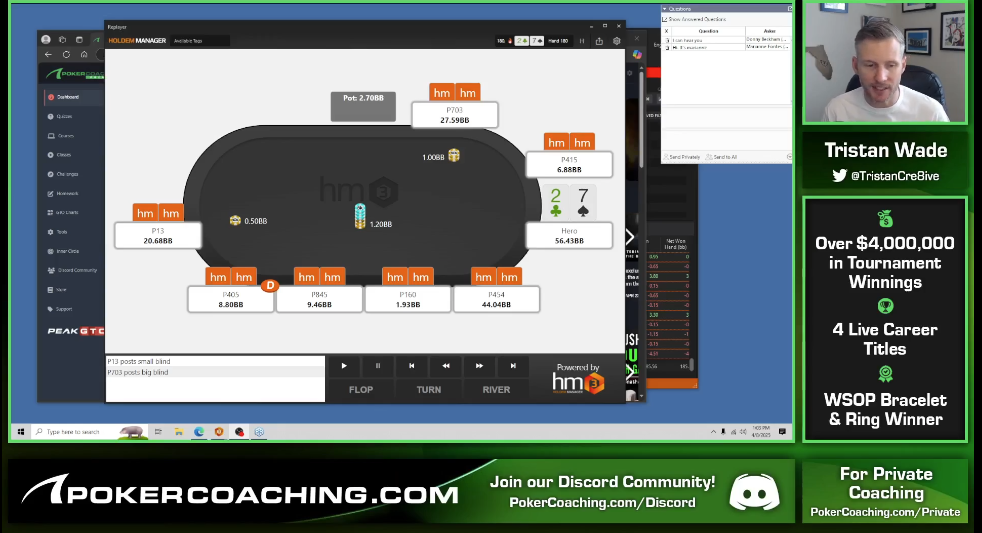The image size is (982, 533).
Task: Click the Hand 180 label
Action: coord(558,41)
